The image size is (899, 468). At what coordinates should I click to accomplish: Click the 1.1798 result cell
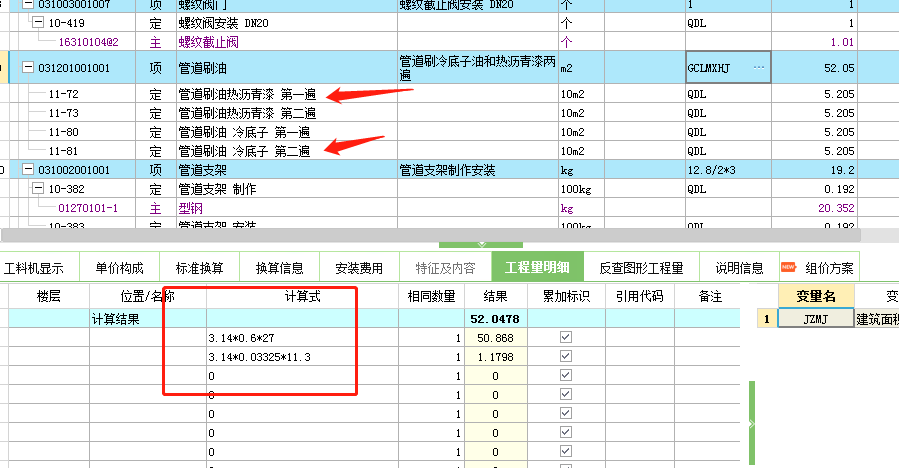click(x=495, y=357)
